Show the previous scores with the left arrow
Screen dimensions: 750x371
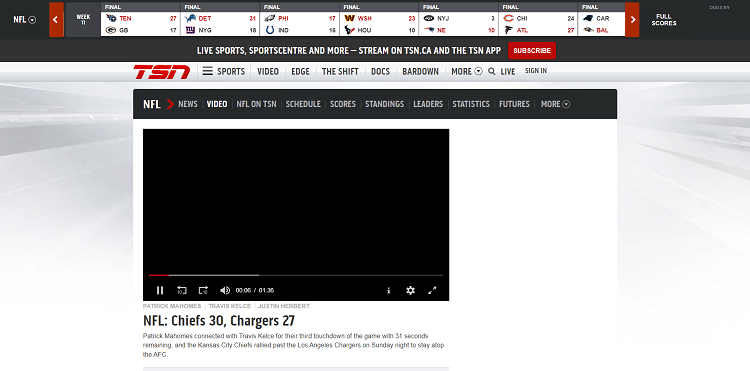[x=56, y=20]
